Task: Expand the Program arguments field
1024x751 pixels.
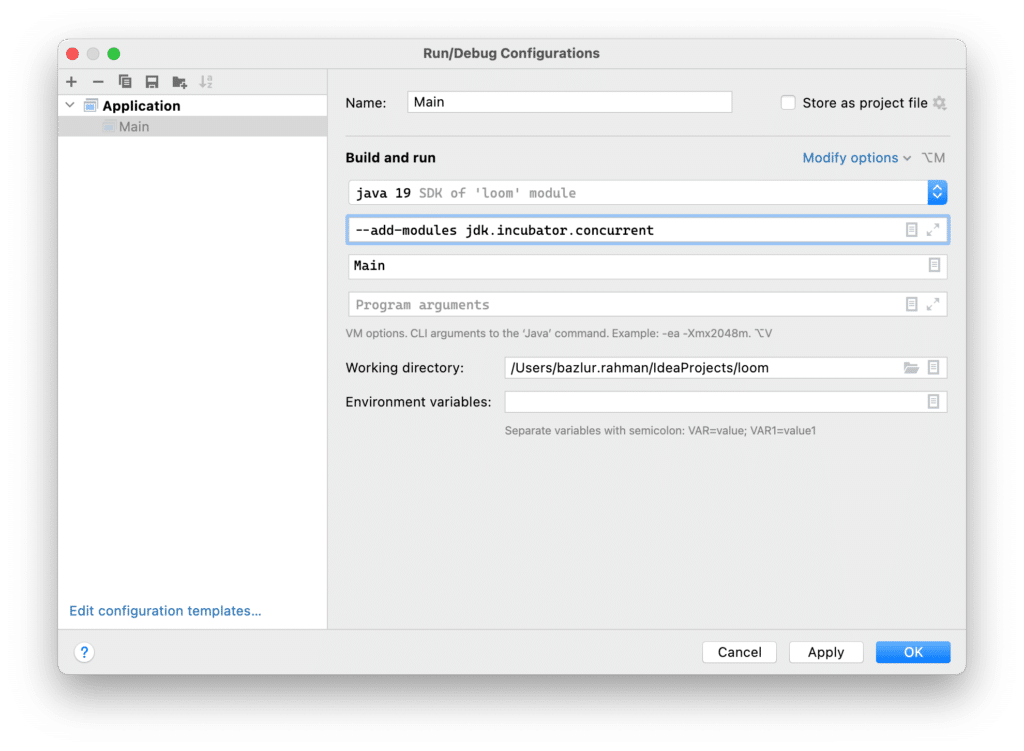Action: point(933,304)
